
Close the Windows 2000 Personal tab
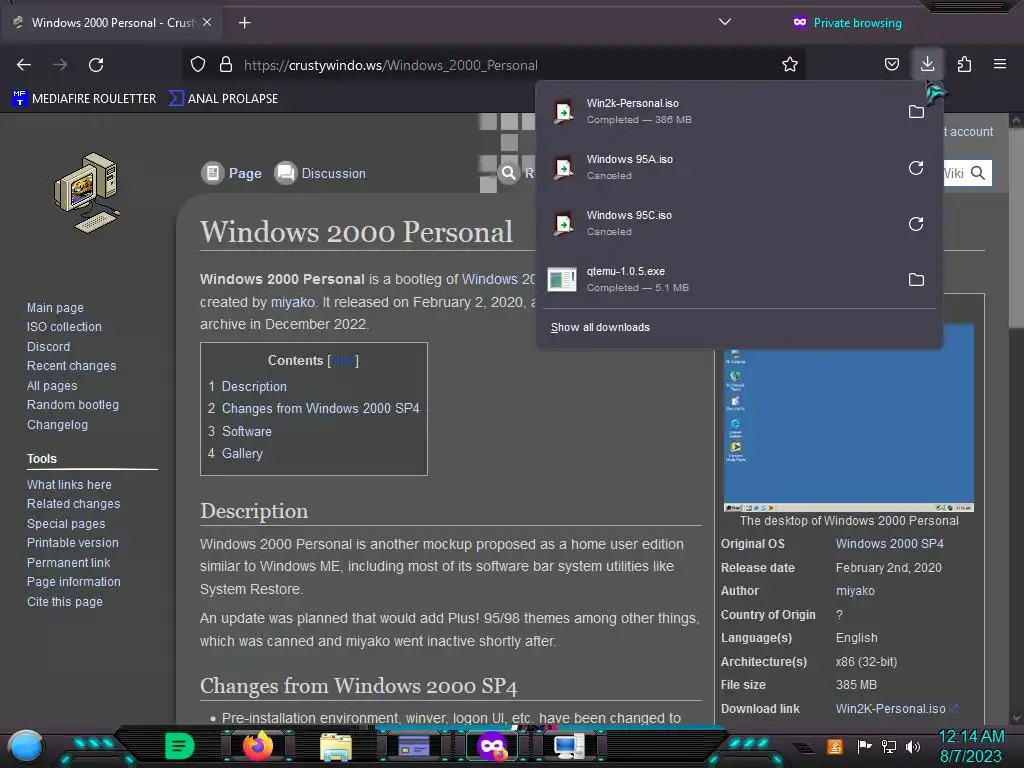(x=207, y=22)
